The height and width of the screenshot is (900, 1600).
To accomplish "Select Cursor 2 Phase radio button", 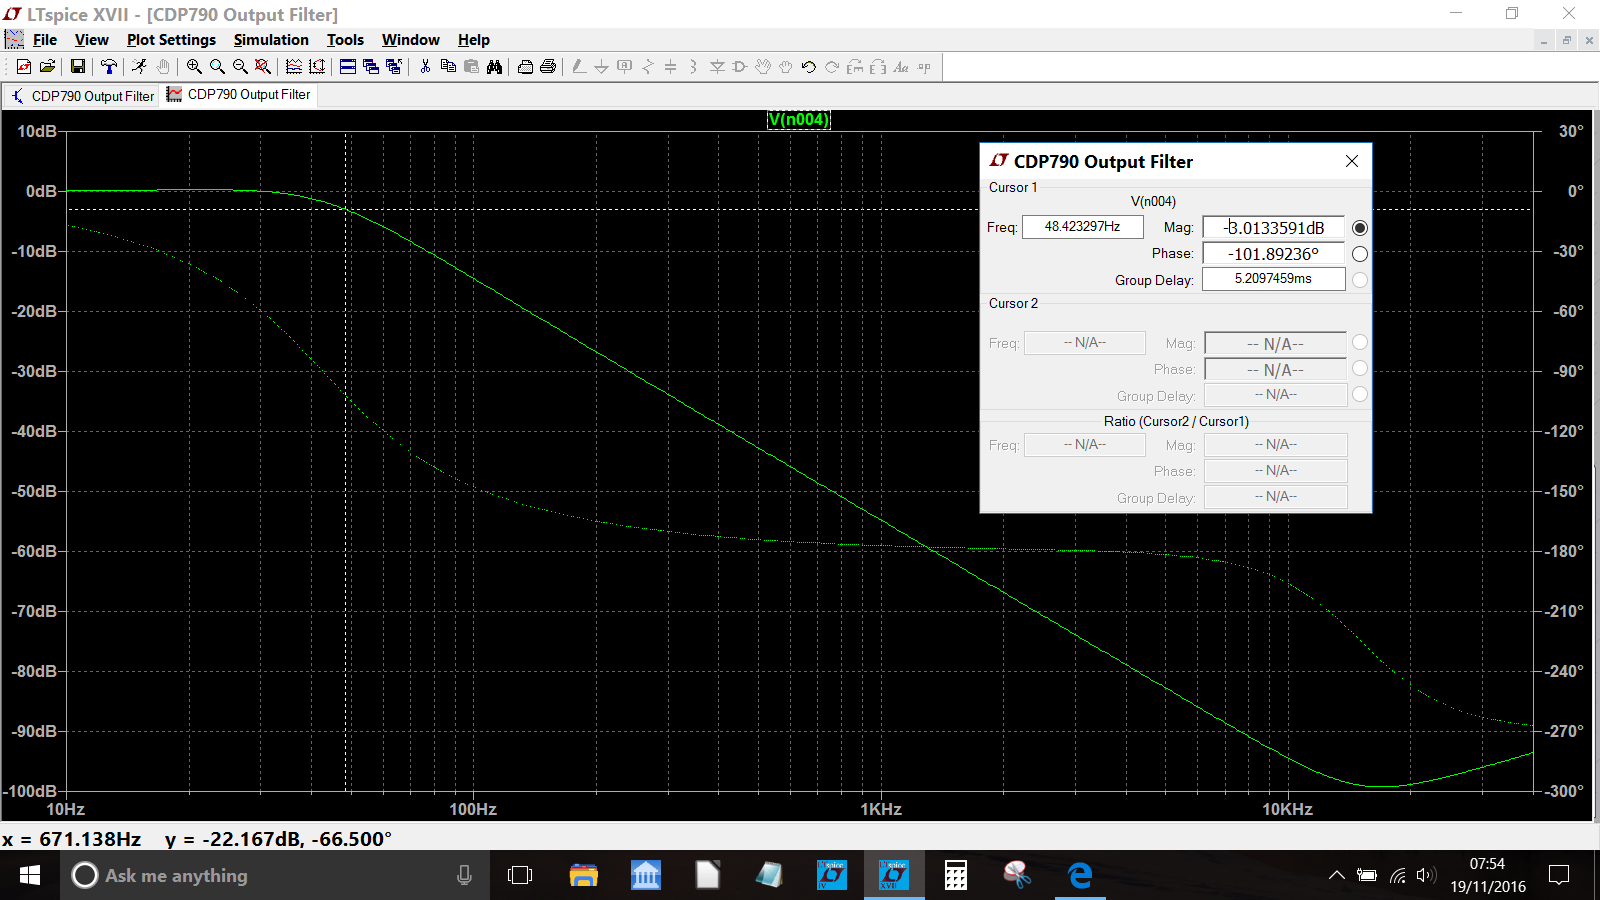I will point(1360,368).
